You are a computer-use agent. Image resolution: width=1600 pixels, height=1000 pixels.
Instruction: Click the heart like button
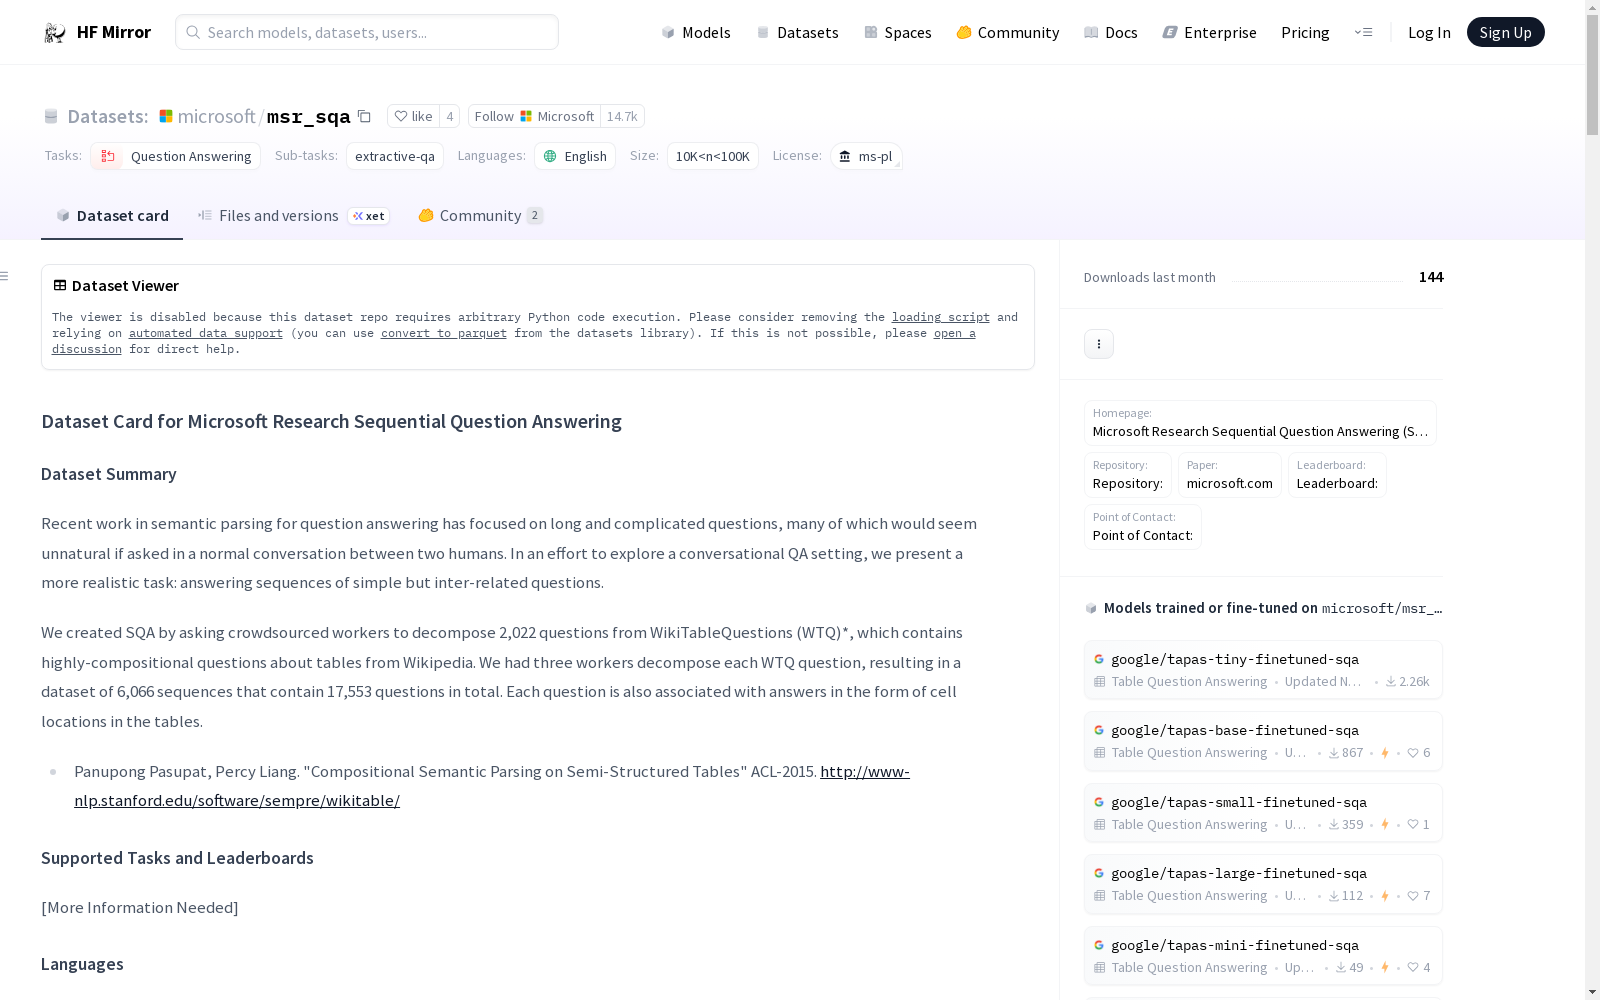click(x=413, y=116)
